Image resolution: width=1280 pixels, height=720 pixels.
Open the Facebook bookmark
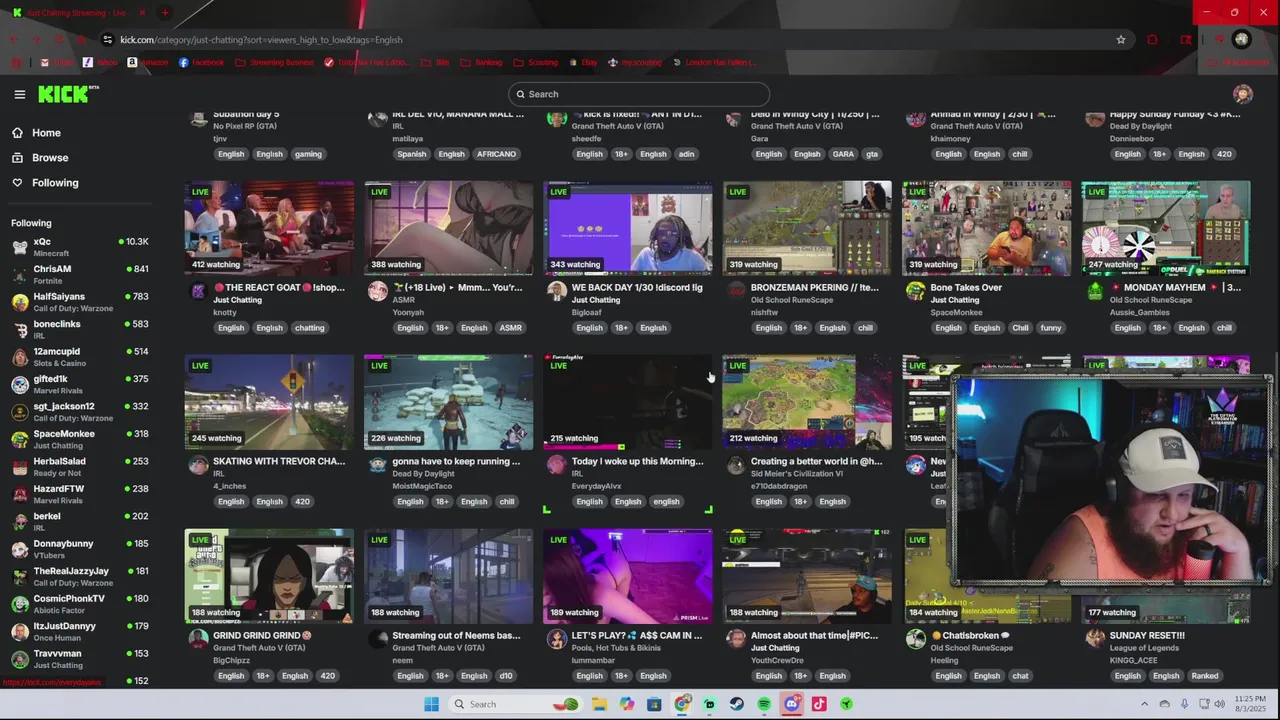coord(201,62)
